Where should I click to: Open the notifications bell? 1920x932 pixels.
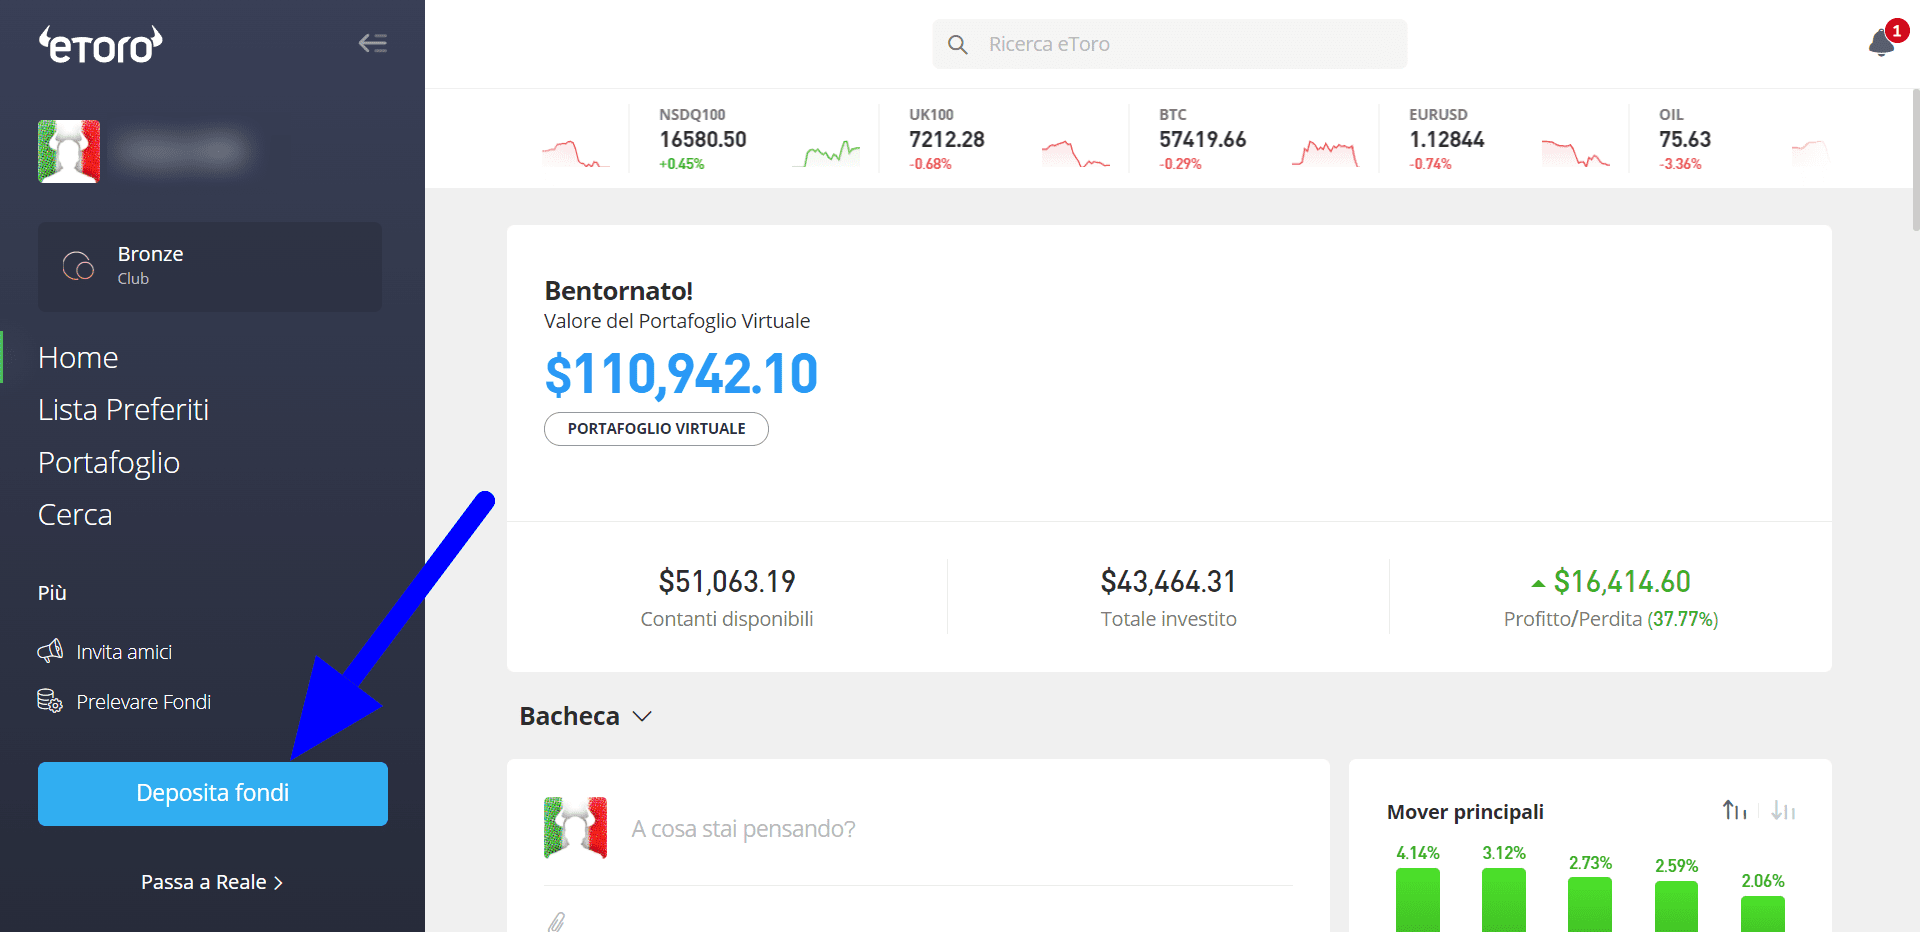coord(1882,42)
